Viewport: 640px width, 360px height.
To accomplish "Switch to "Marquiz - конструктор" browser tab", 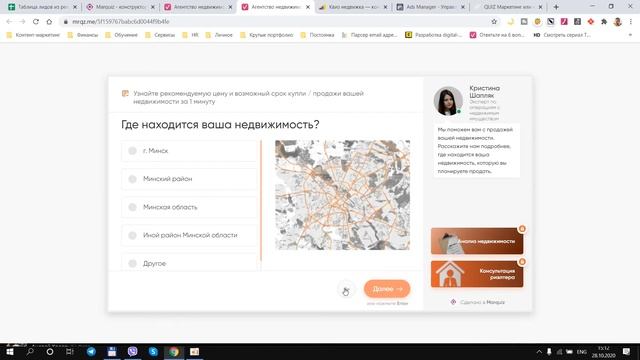I will pyautogui.click(x=121, y=7).
